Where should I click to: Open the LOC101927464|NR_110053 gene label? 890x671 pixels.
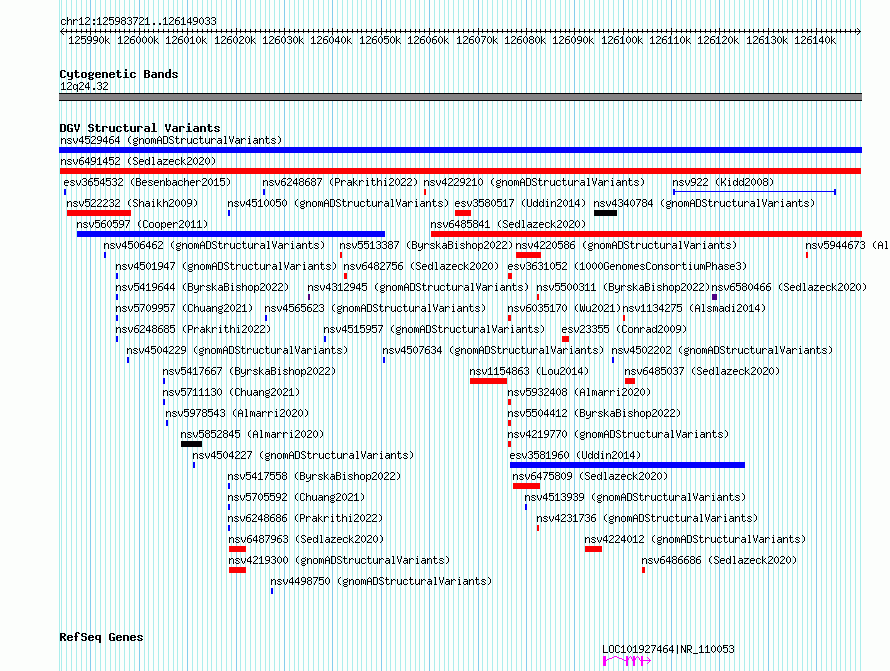668,649
